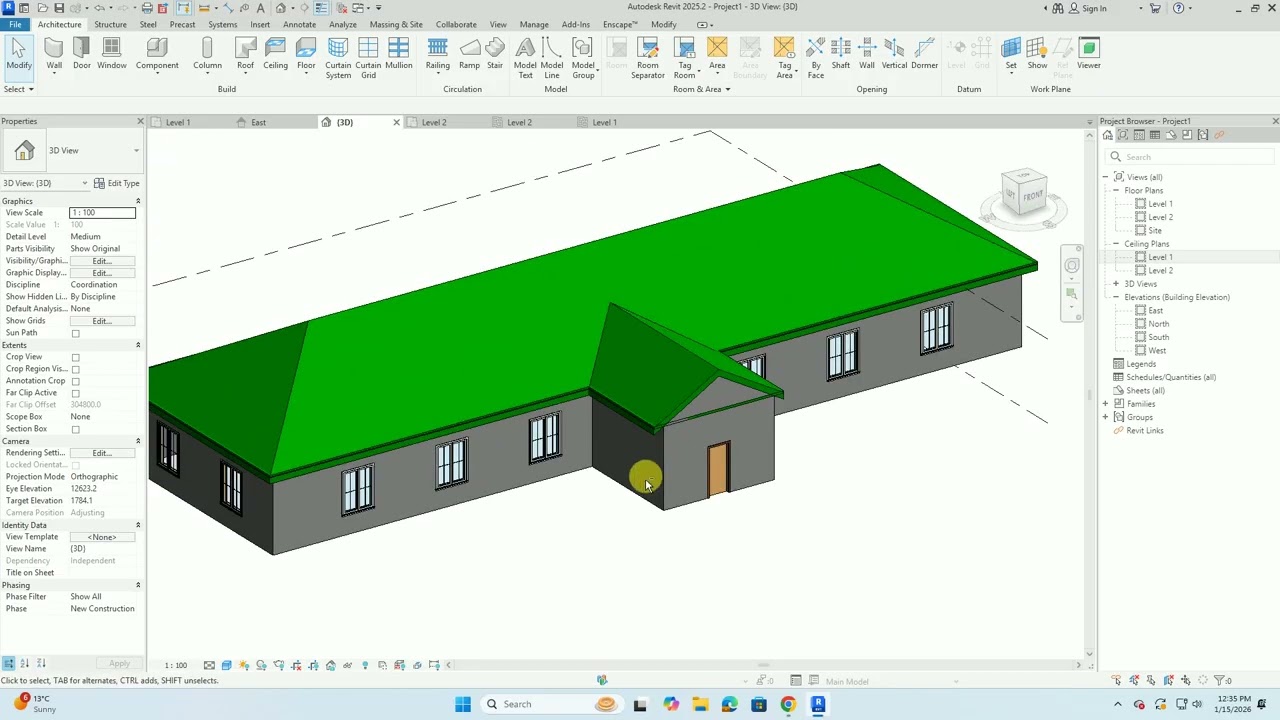Select the Shaft opening tool
This screenshot has width=1280, height=720.
click(841, 54)
